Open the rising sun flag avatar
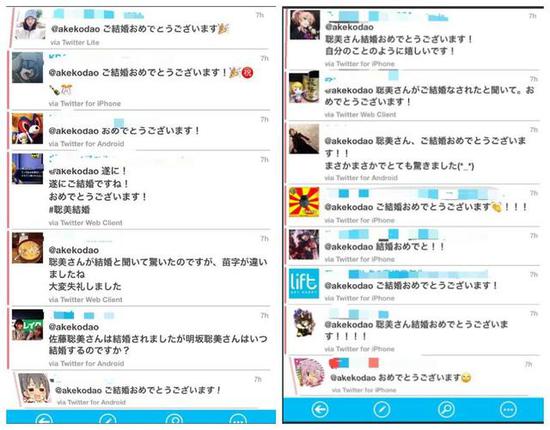 (304, 202)
